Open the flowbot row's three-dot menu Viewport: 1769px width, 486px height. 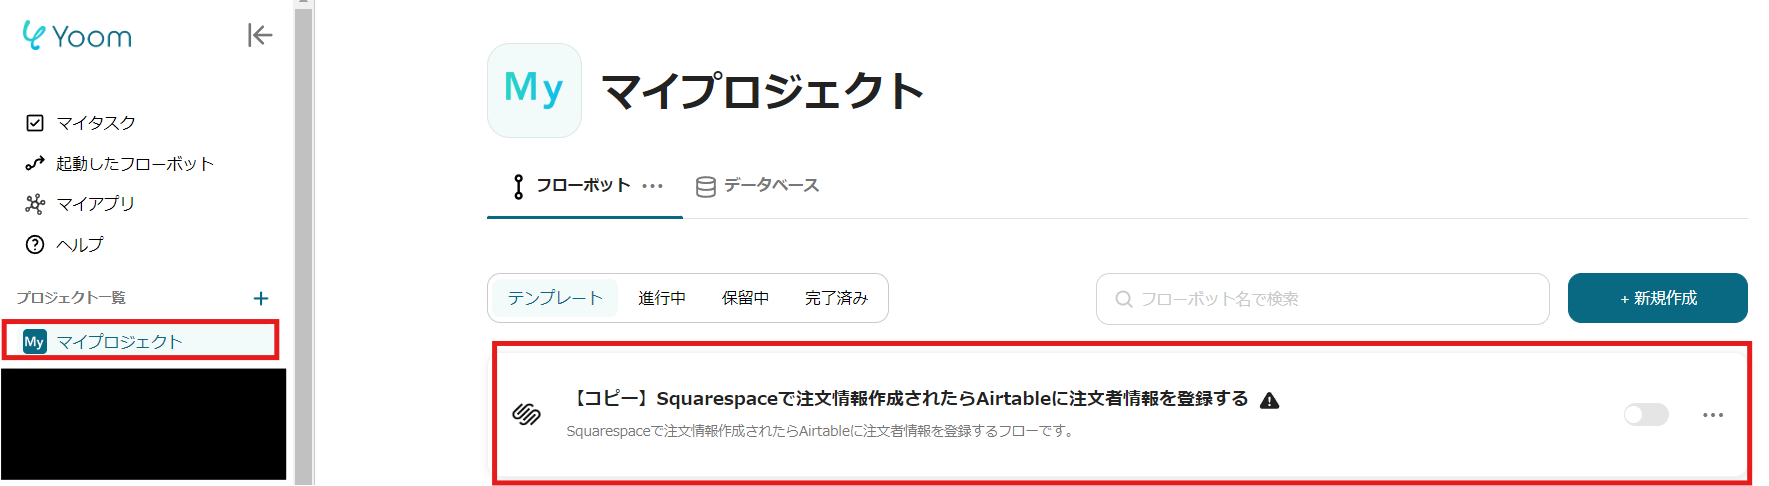click(1713, 415)
